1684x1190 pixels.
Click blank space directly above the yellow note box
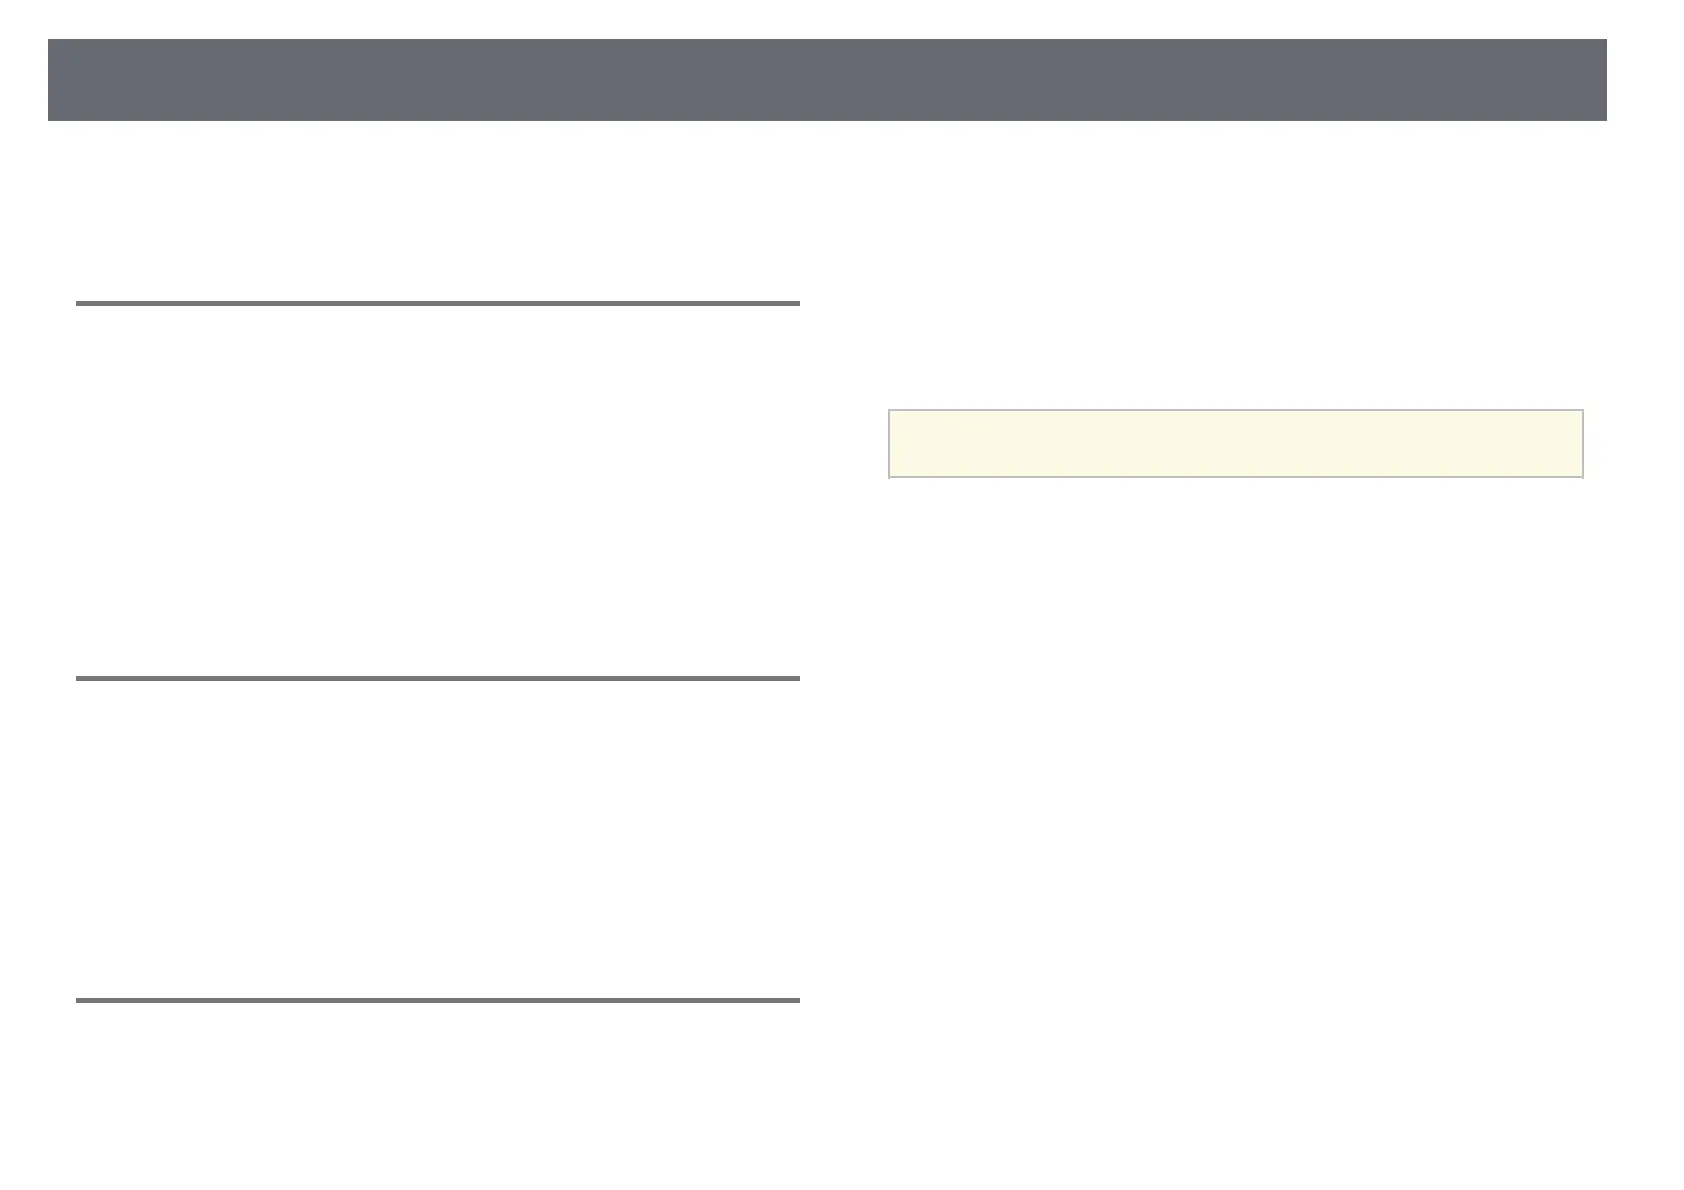[1235, 370]
